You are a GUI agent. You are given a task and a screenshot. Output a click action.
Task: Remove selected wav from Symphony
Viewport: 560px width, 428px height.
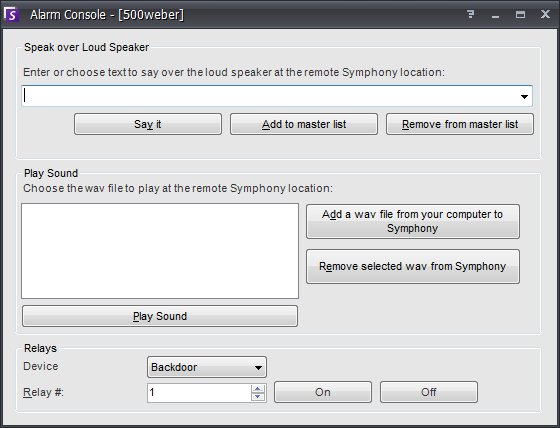pyautogui.click(x=413, y=266)
